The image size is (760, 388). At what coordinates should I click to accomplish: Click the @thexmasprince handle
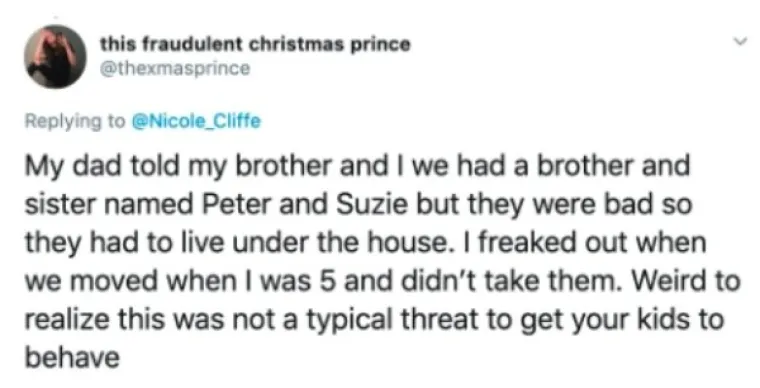pos(175,69)
